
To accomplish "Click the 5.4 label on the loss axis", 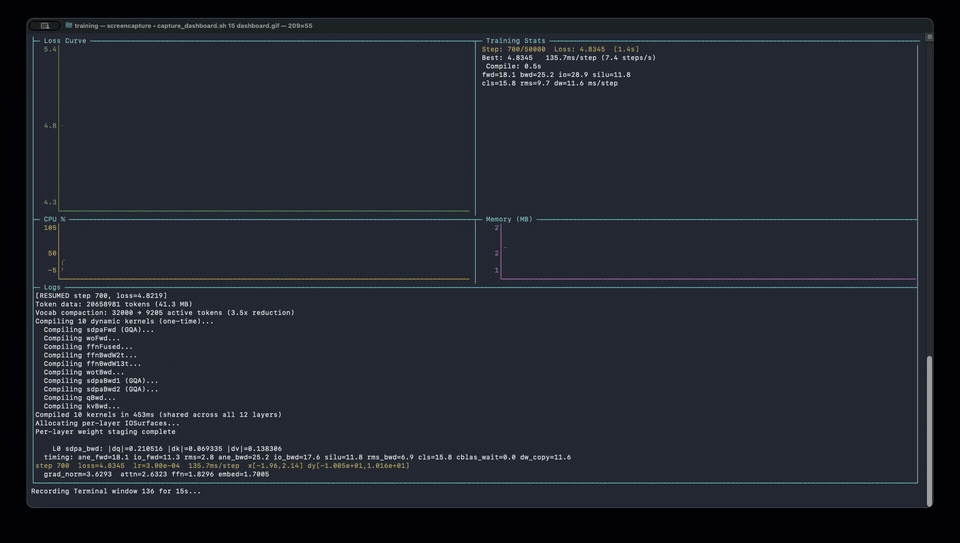I will point(49,49).
